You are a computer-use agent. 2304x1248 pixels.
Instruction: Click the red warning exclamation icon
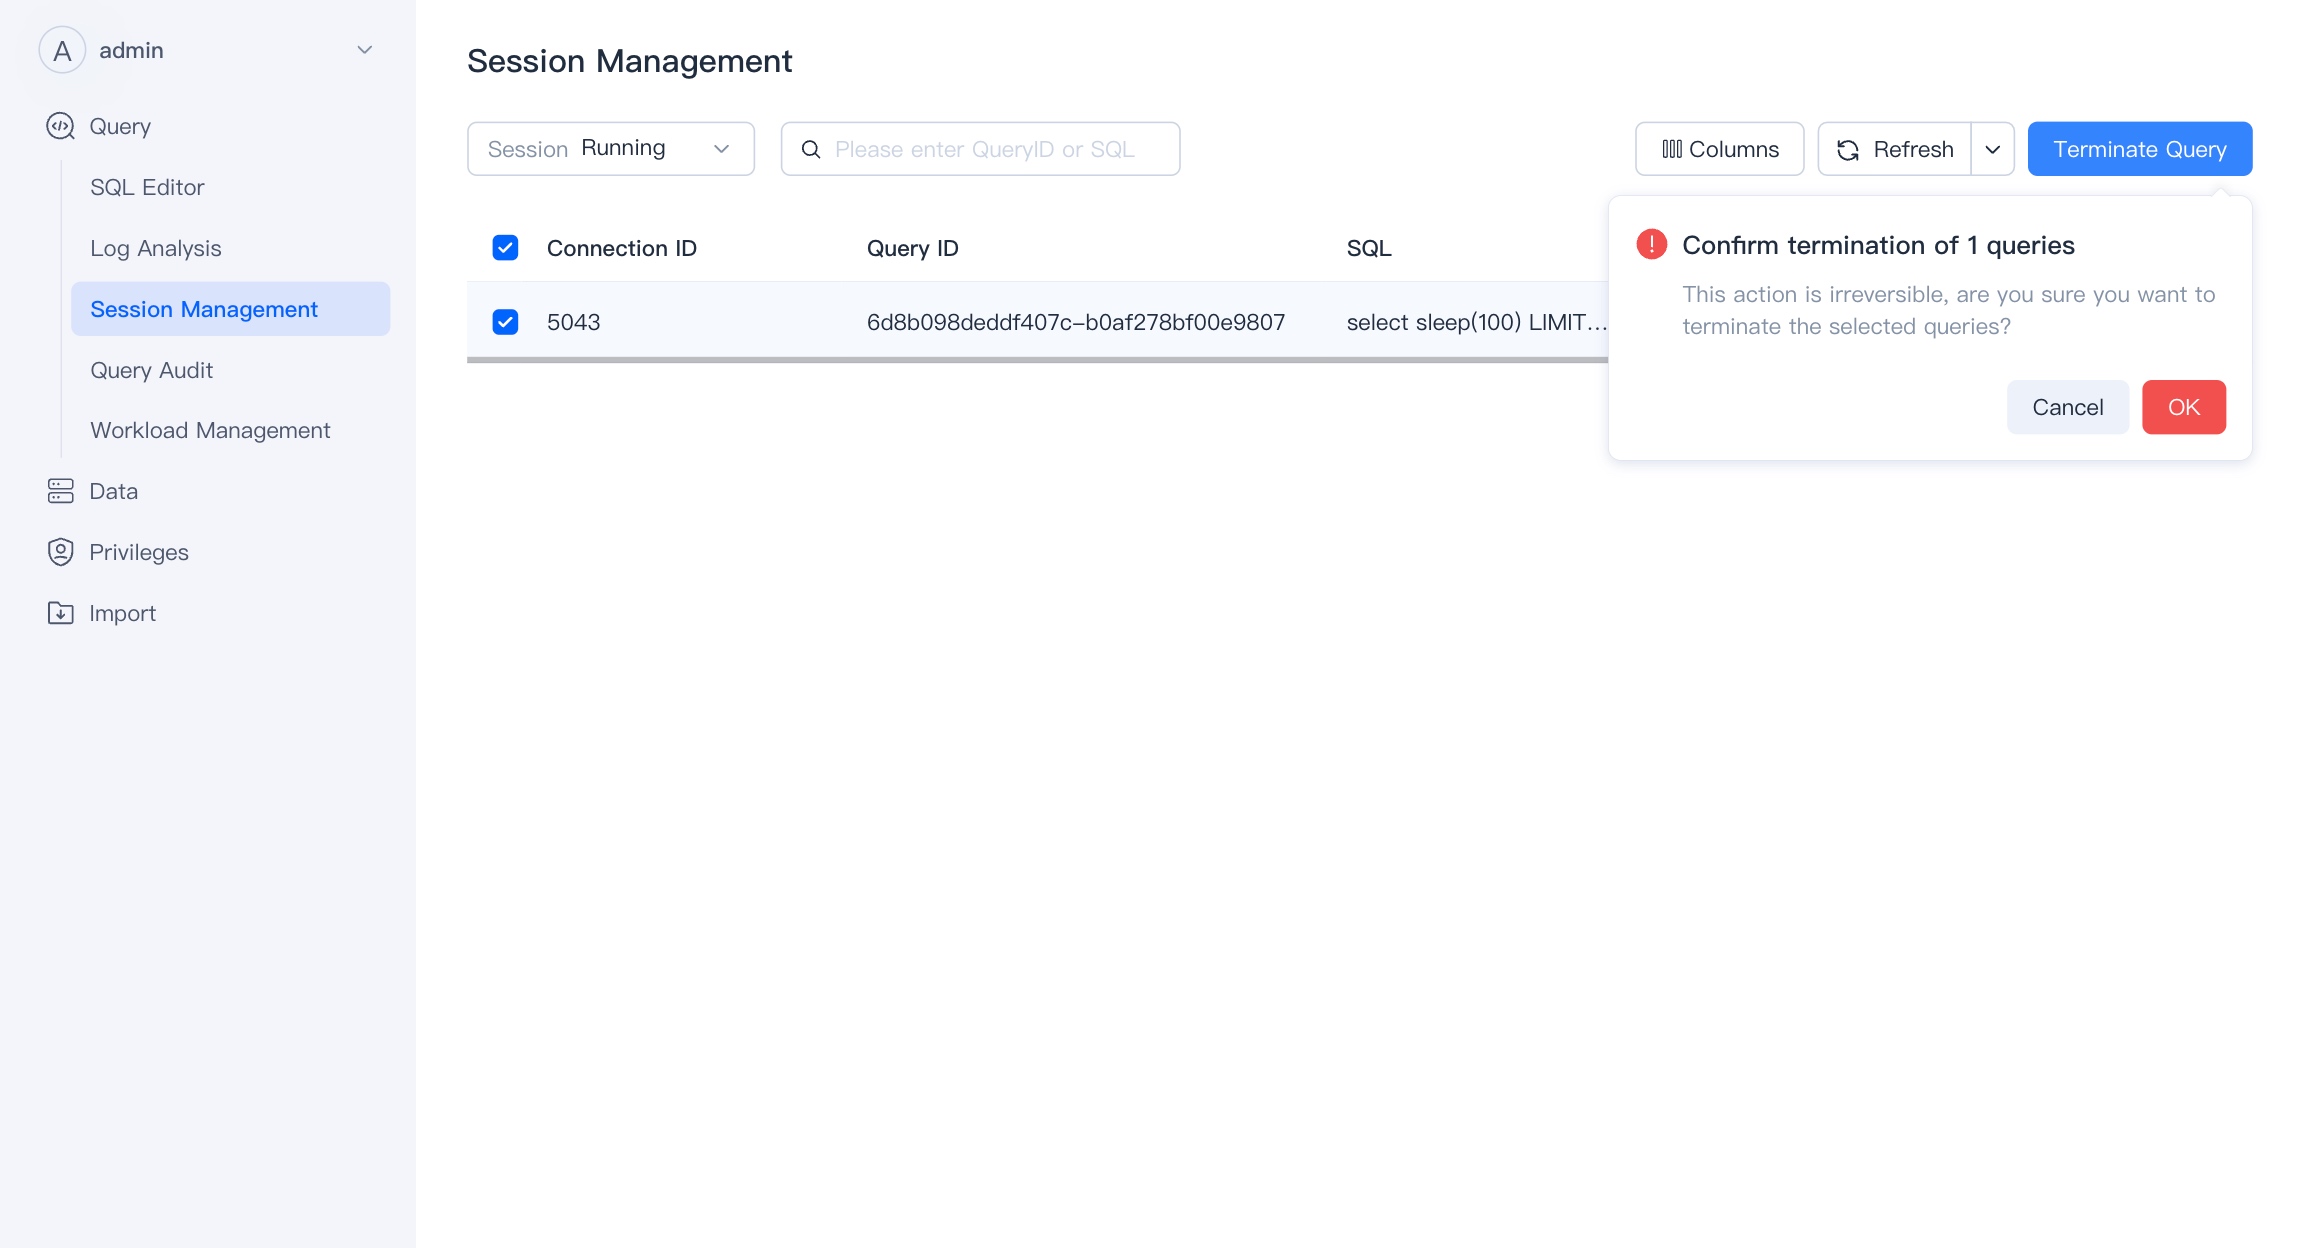point(1651,245)
